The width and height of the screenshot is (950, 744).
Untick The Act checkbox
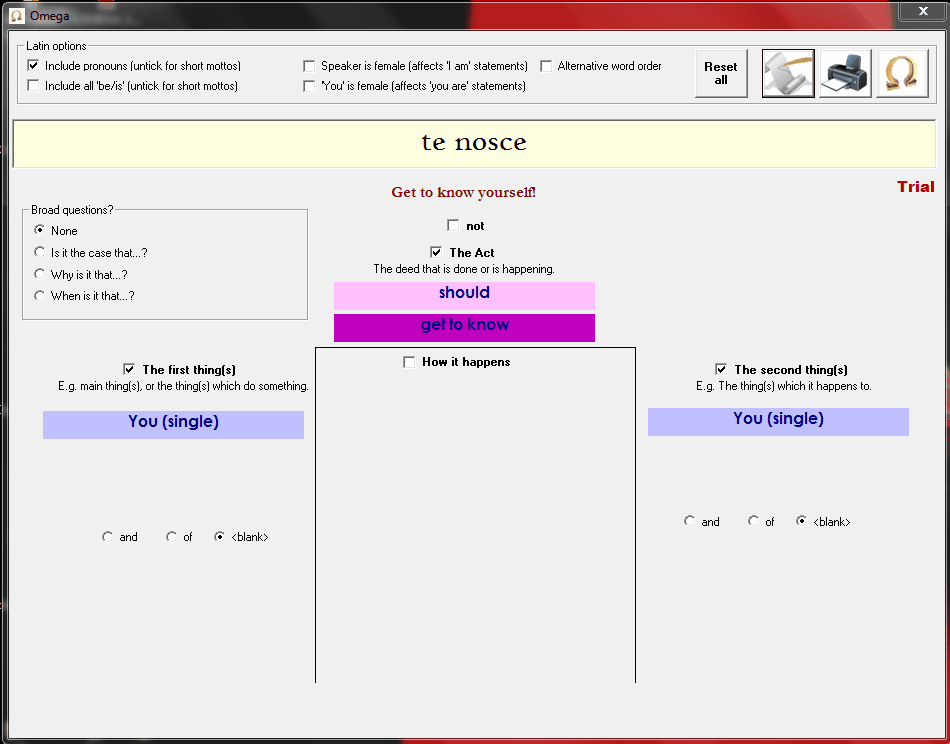pyautogui.click(x=436, y=252)
